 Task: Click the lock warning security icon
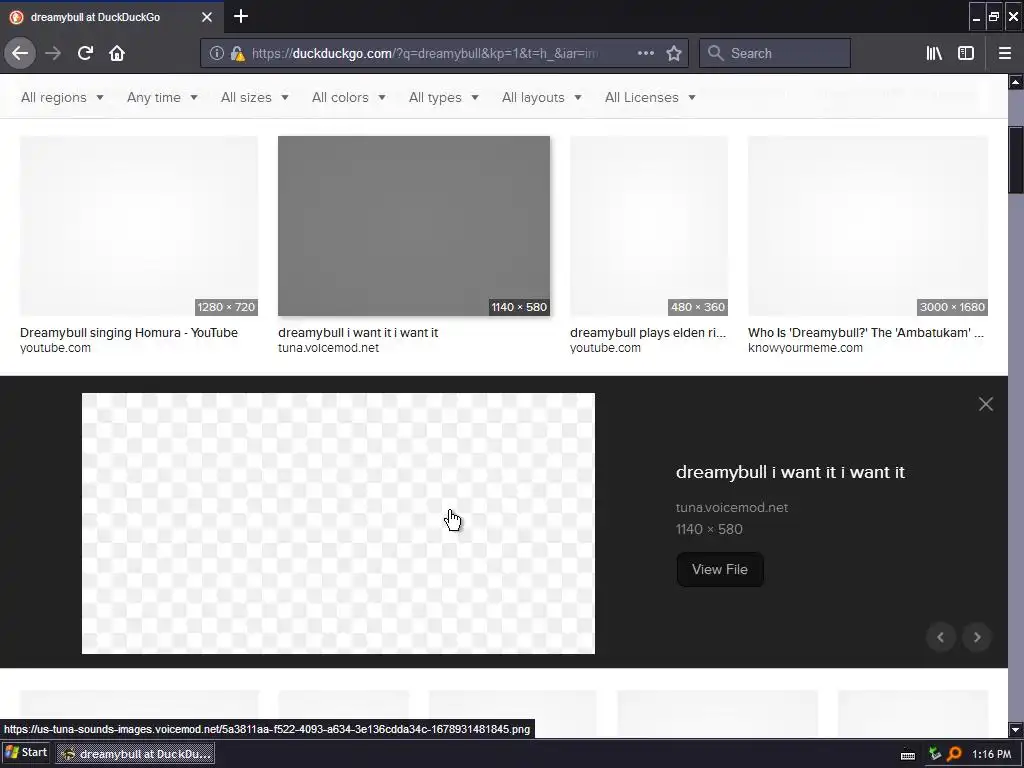click(237, 54)
